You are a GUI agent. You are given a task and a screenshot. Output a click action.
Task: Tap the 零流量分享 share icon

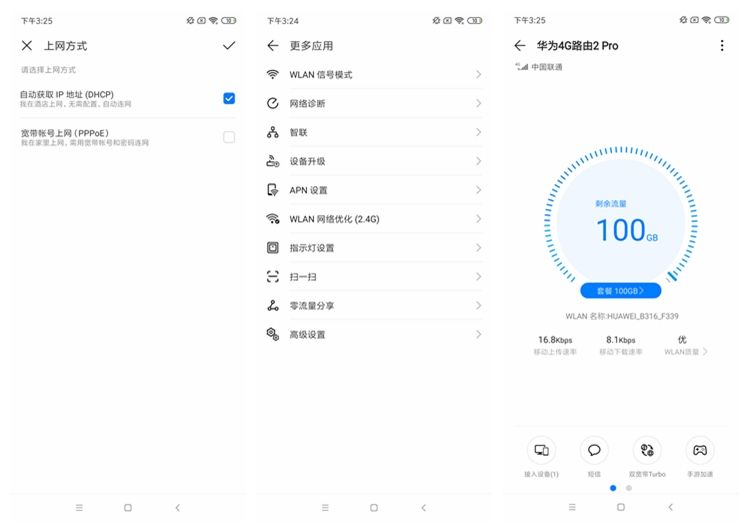pos(273,306)
